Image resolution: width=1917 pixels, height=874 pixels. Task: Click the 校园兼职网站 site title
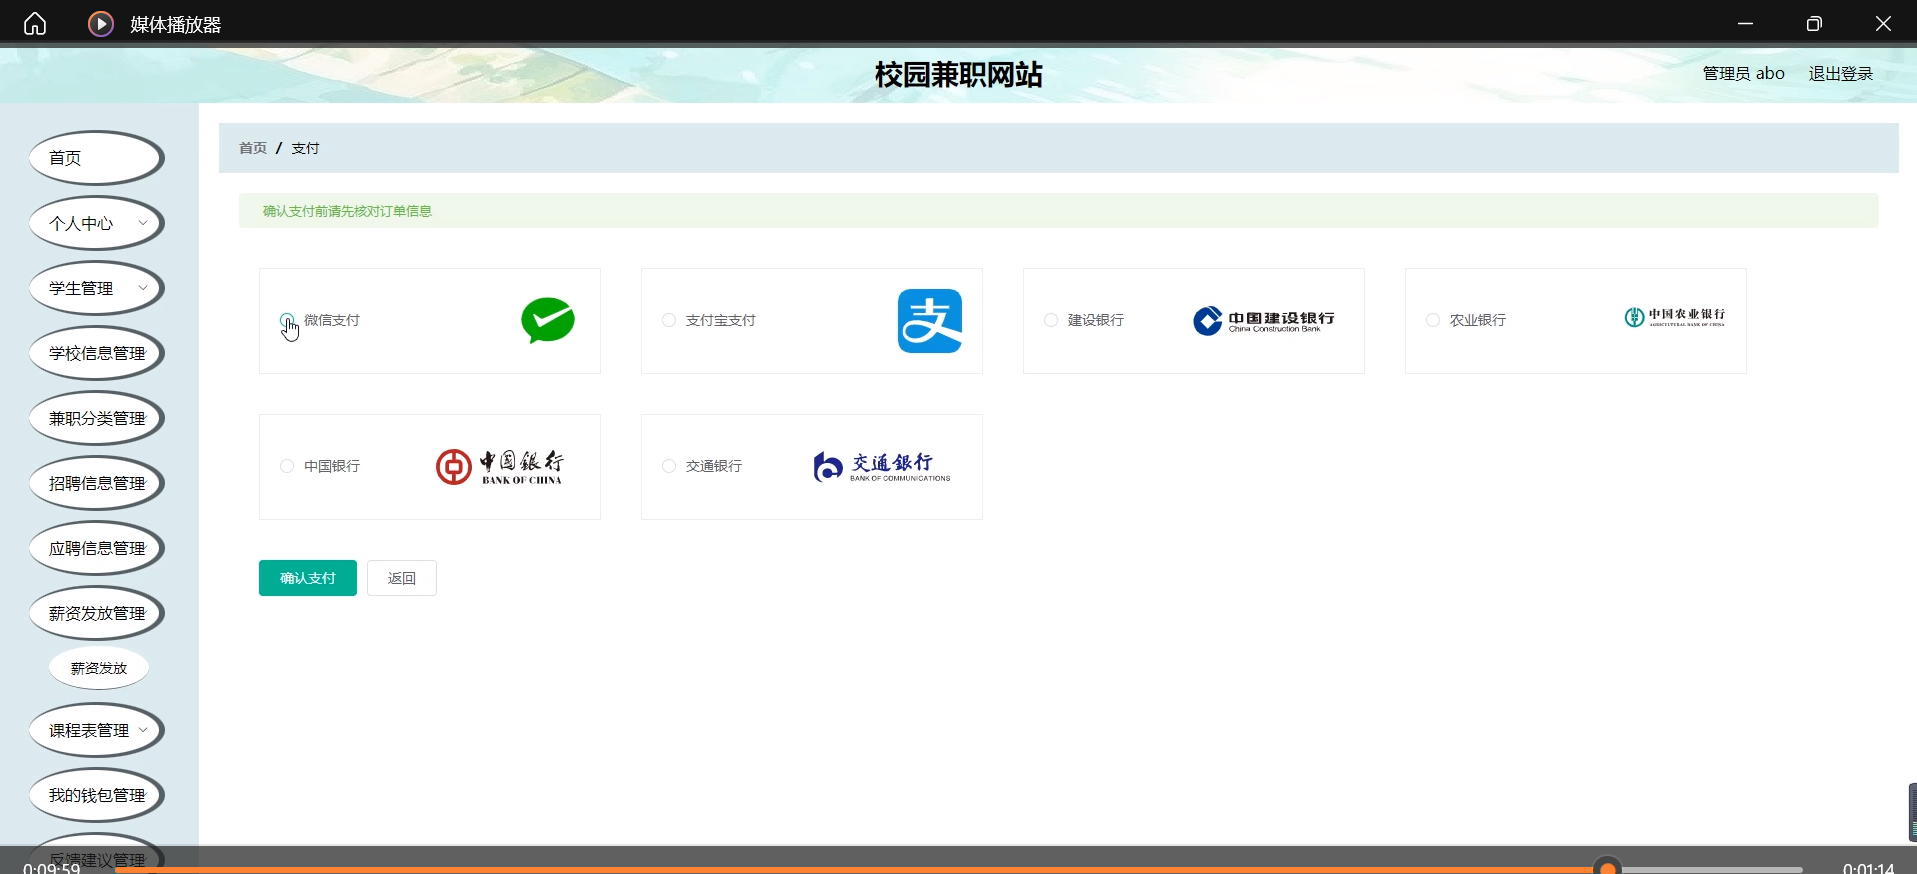[x=958, y=75]
